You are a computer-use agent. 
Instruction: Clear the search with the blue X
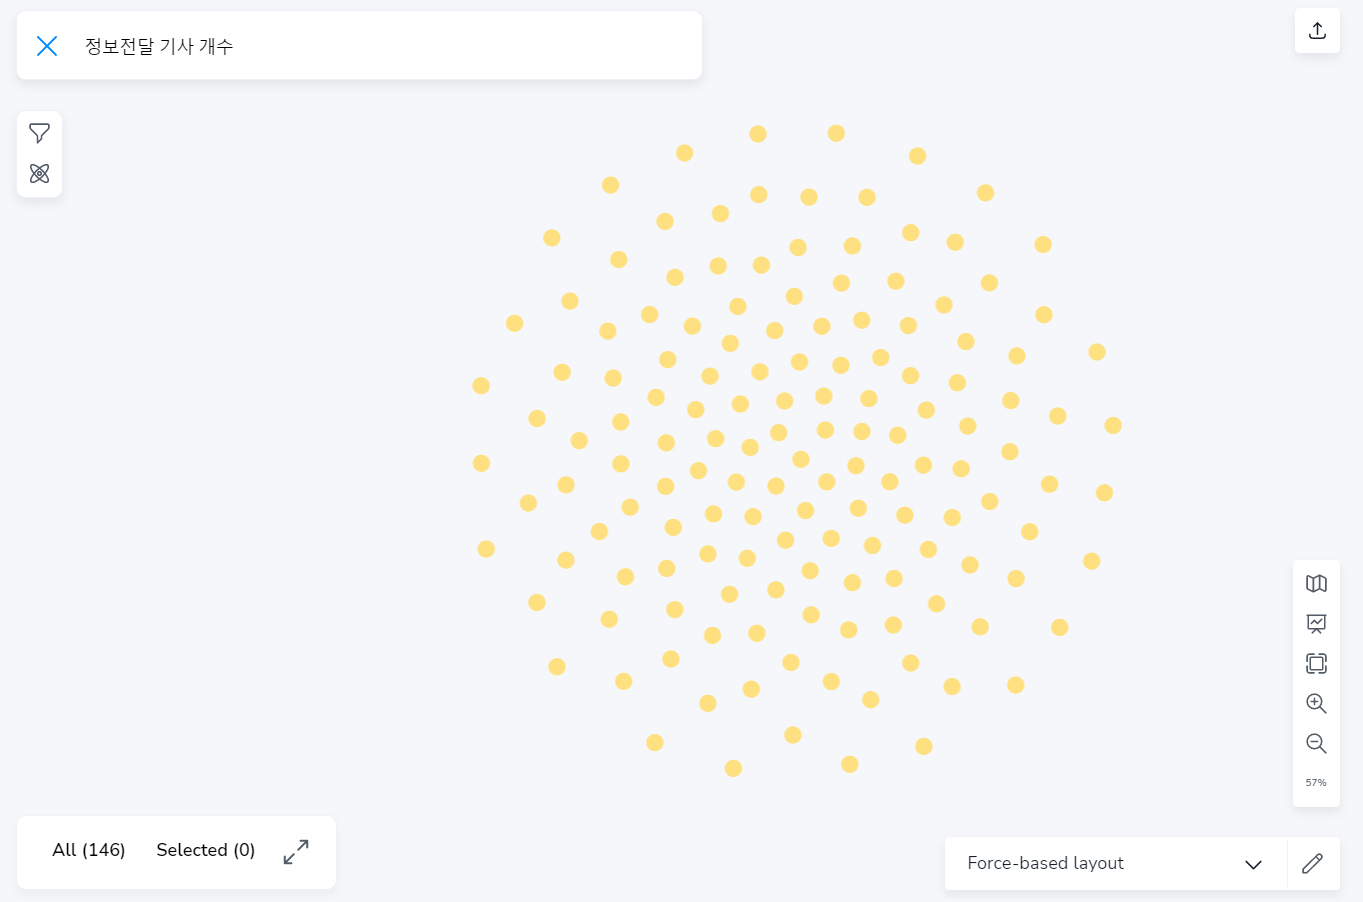(47, 46)
